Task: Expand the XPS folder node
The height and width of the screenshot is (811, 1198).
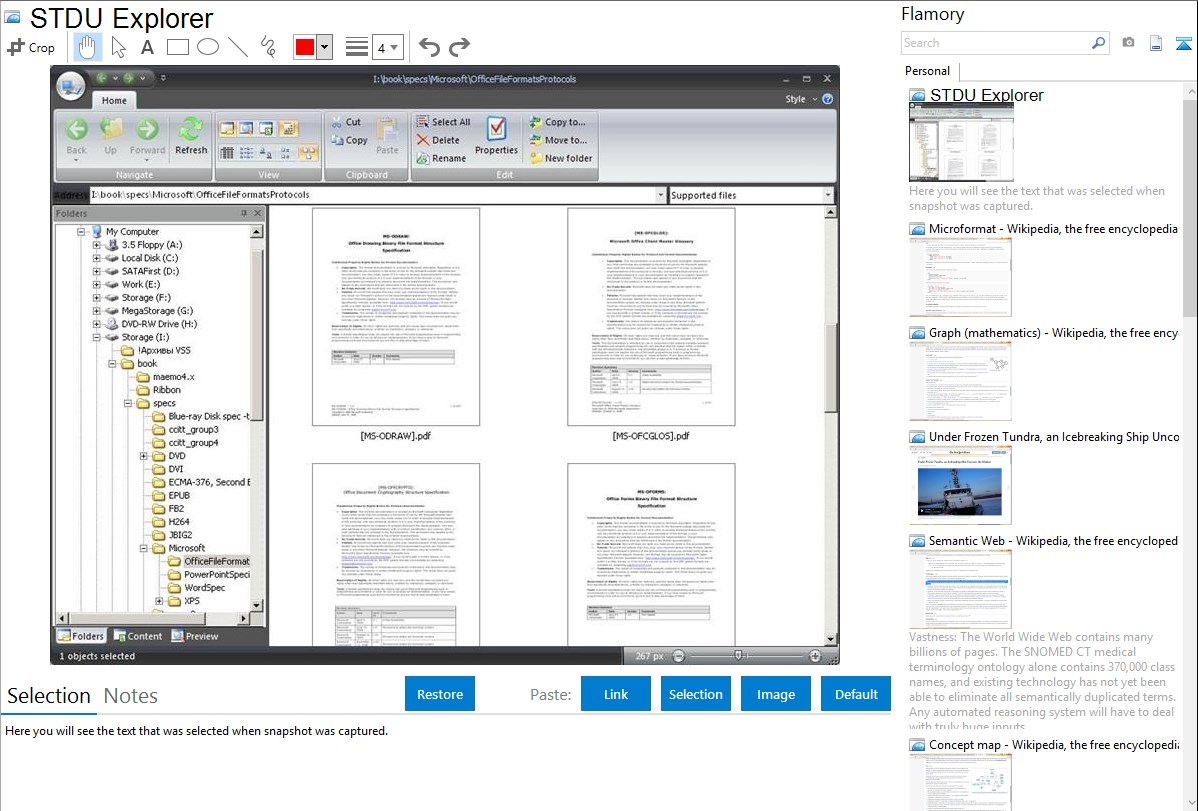Action: click(159, 602)
